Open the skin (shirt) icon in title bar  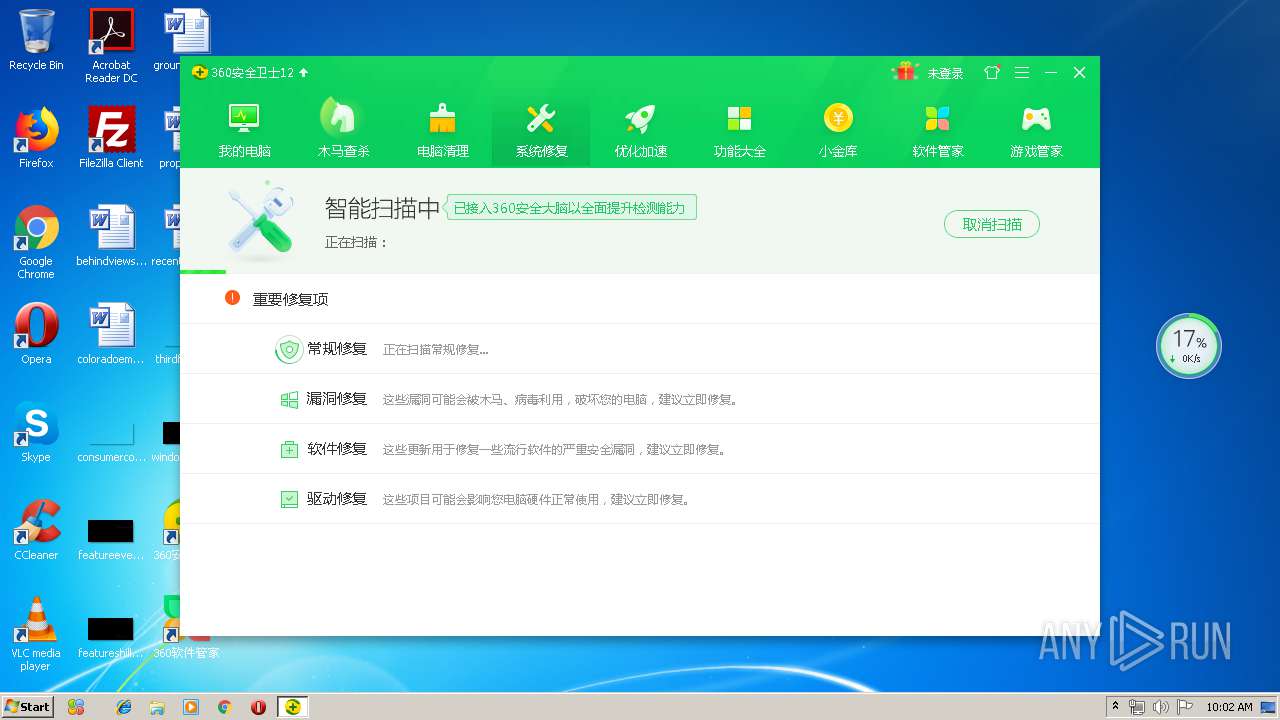[992, 72]
